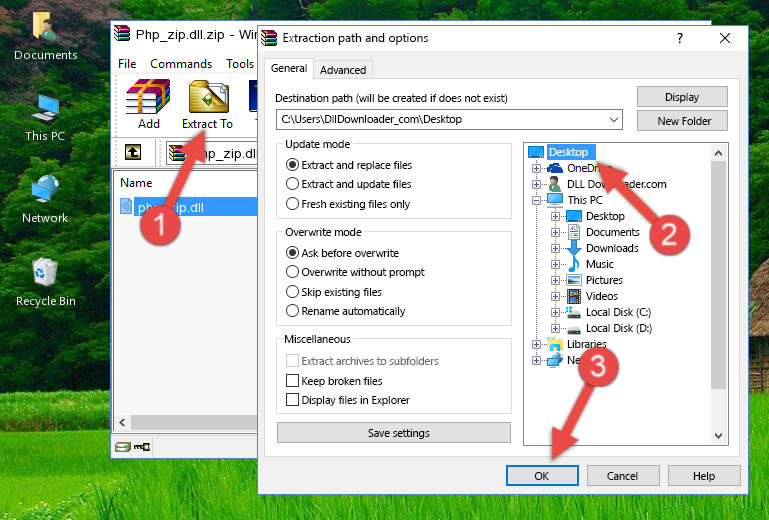Open the Commands menu
This screenshot has width=769, height=520.
[x=181, y=64]
